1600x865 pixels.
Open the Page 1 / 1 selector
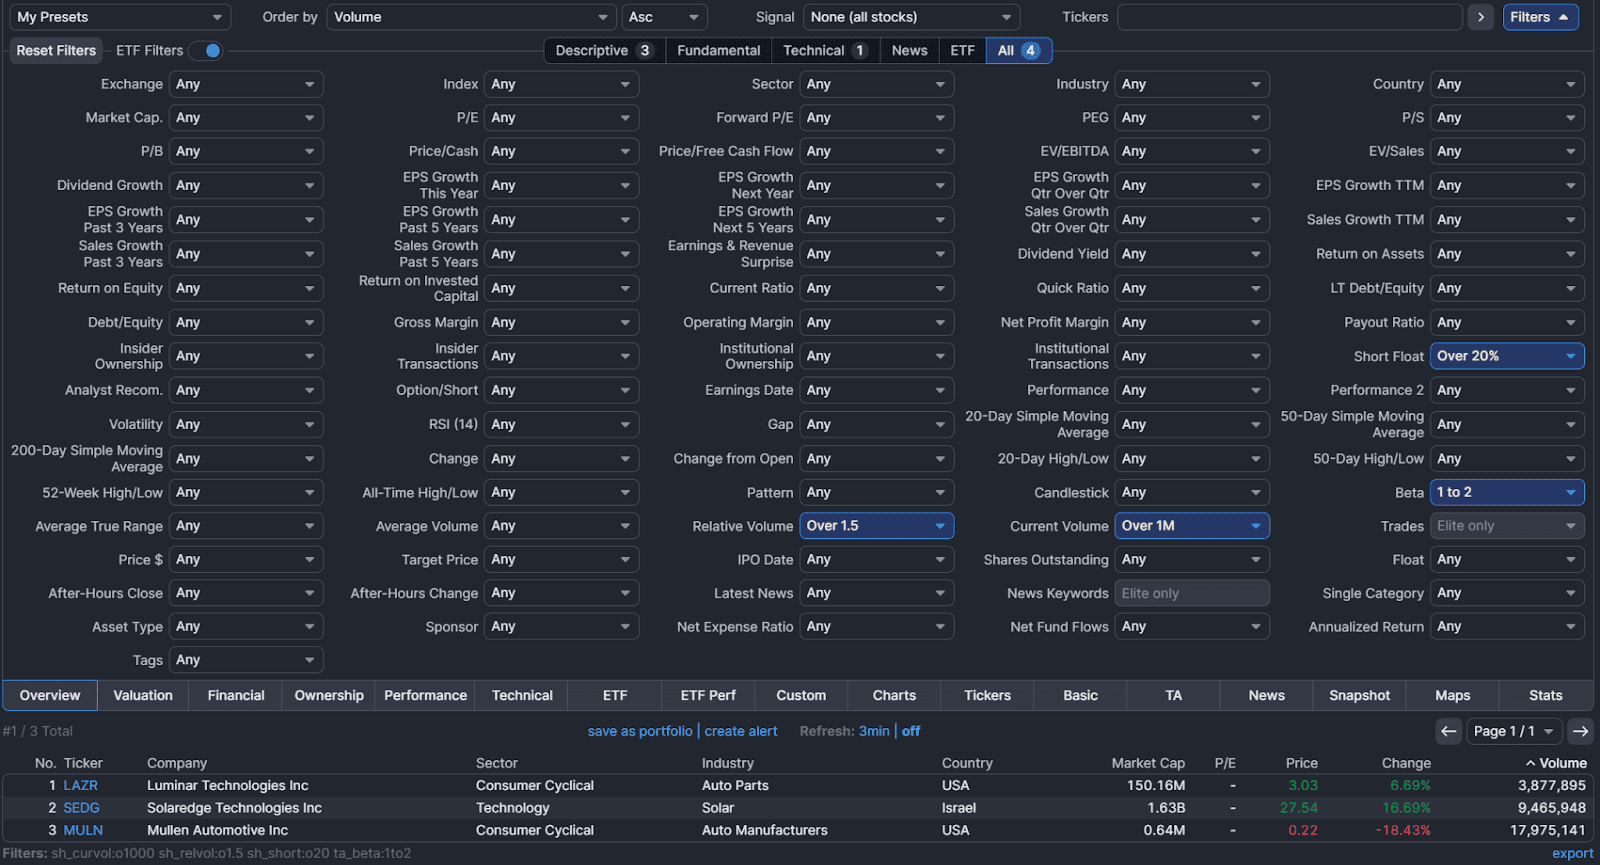pos(1514,731)
